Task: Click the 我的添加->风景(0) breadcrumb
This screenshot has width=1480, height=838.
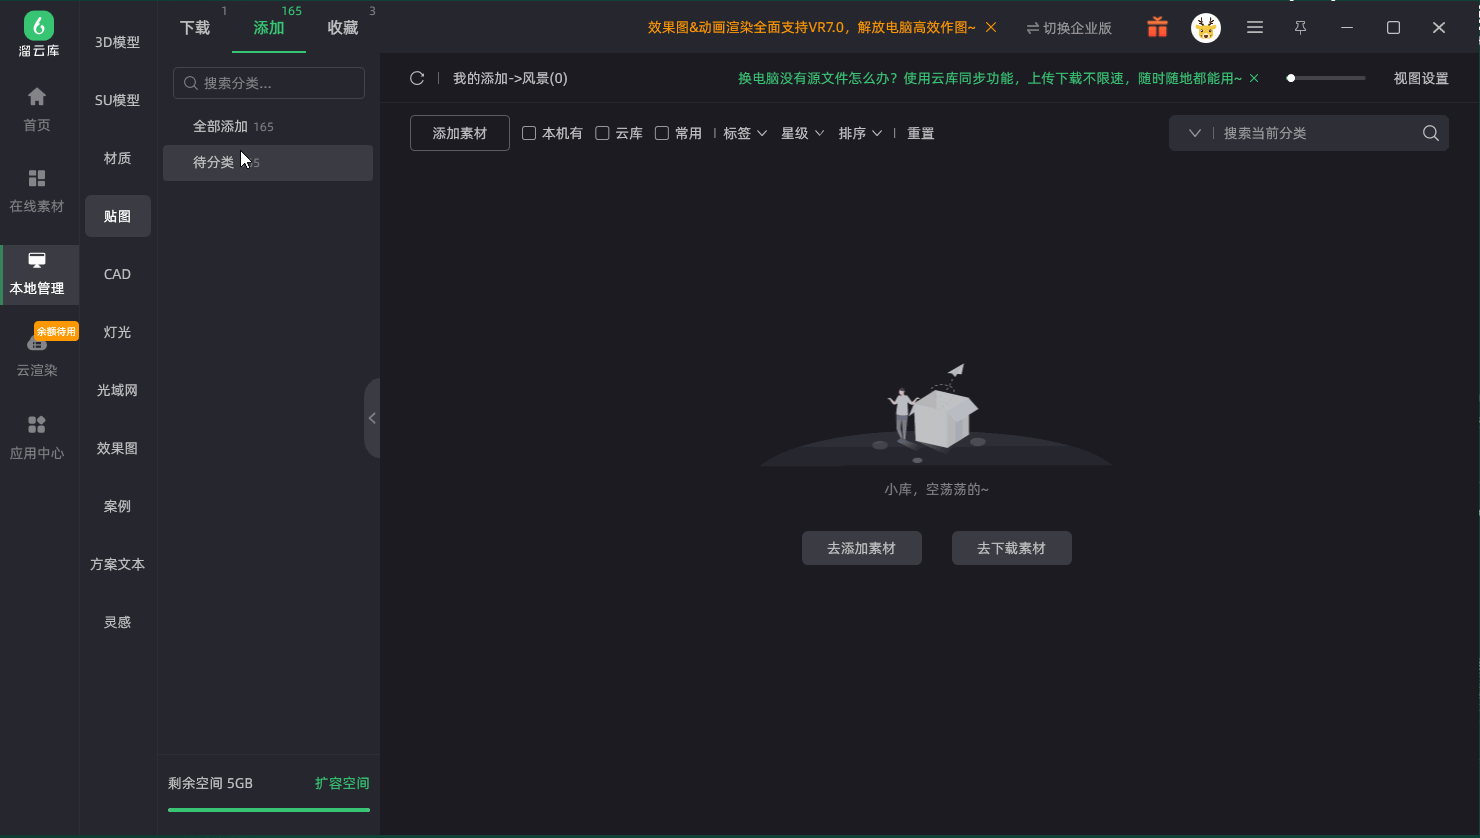Action: coord(510,78)
